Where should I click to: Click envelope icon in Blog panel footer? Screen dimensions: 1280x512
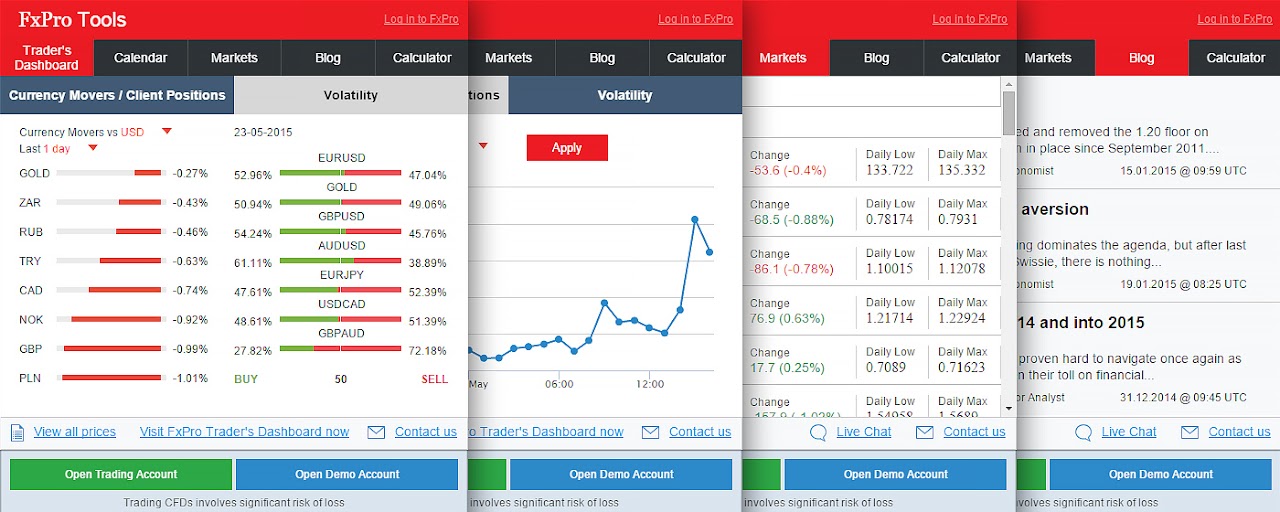tap(1190, 432)
